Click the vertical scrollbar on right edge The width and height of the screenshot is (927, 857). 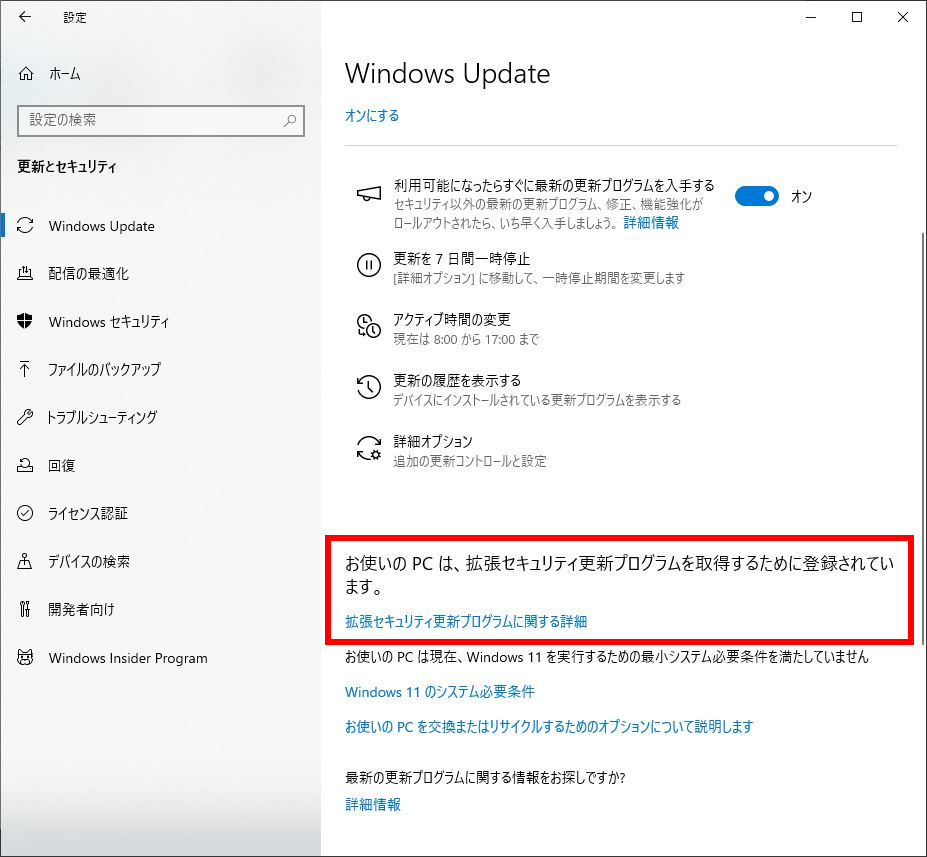pos(923,437)
